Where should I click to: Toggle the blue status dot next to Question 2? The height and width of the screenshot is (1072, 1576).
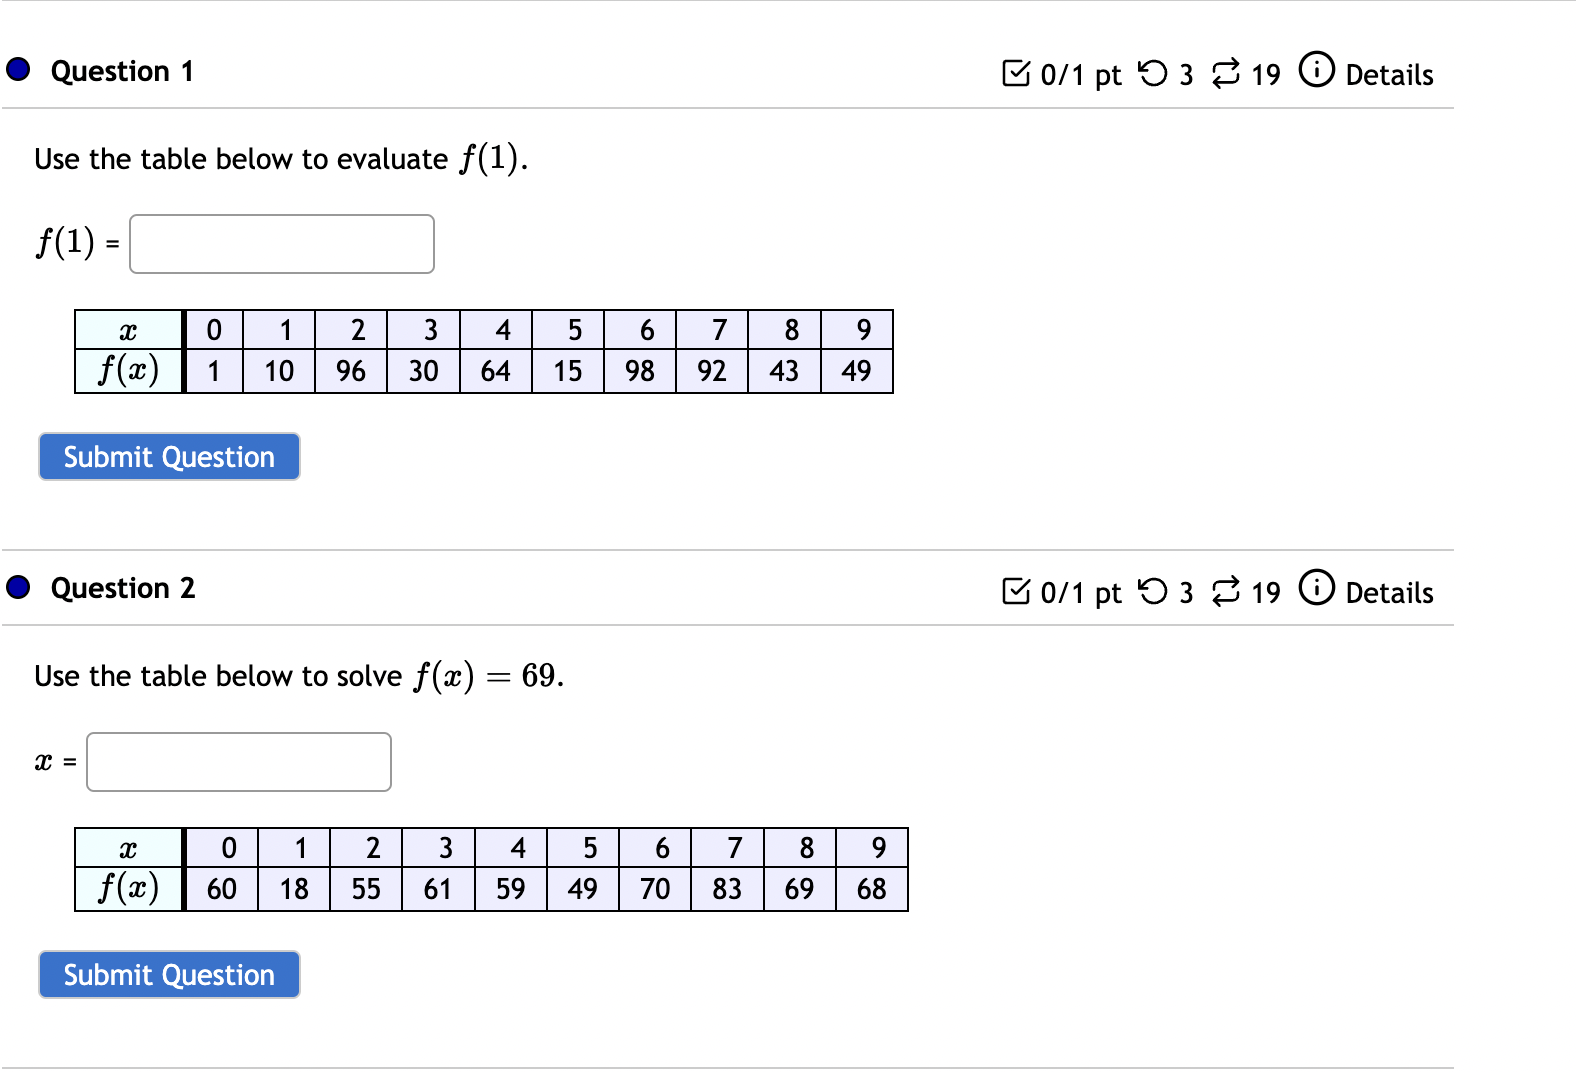pos(16,587)
